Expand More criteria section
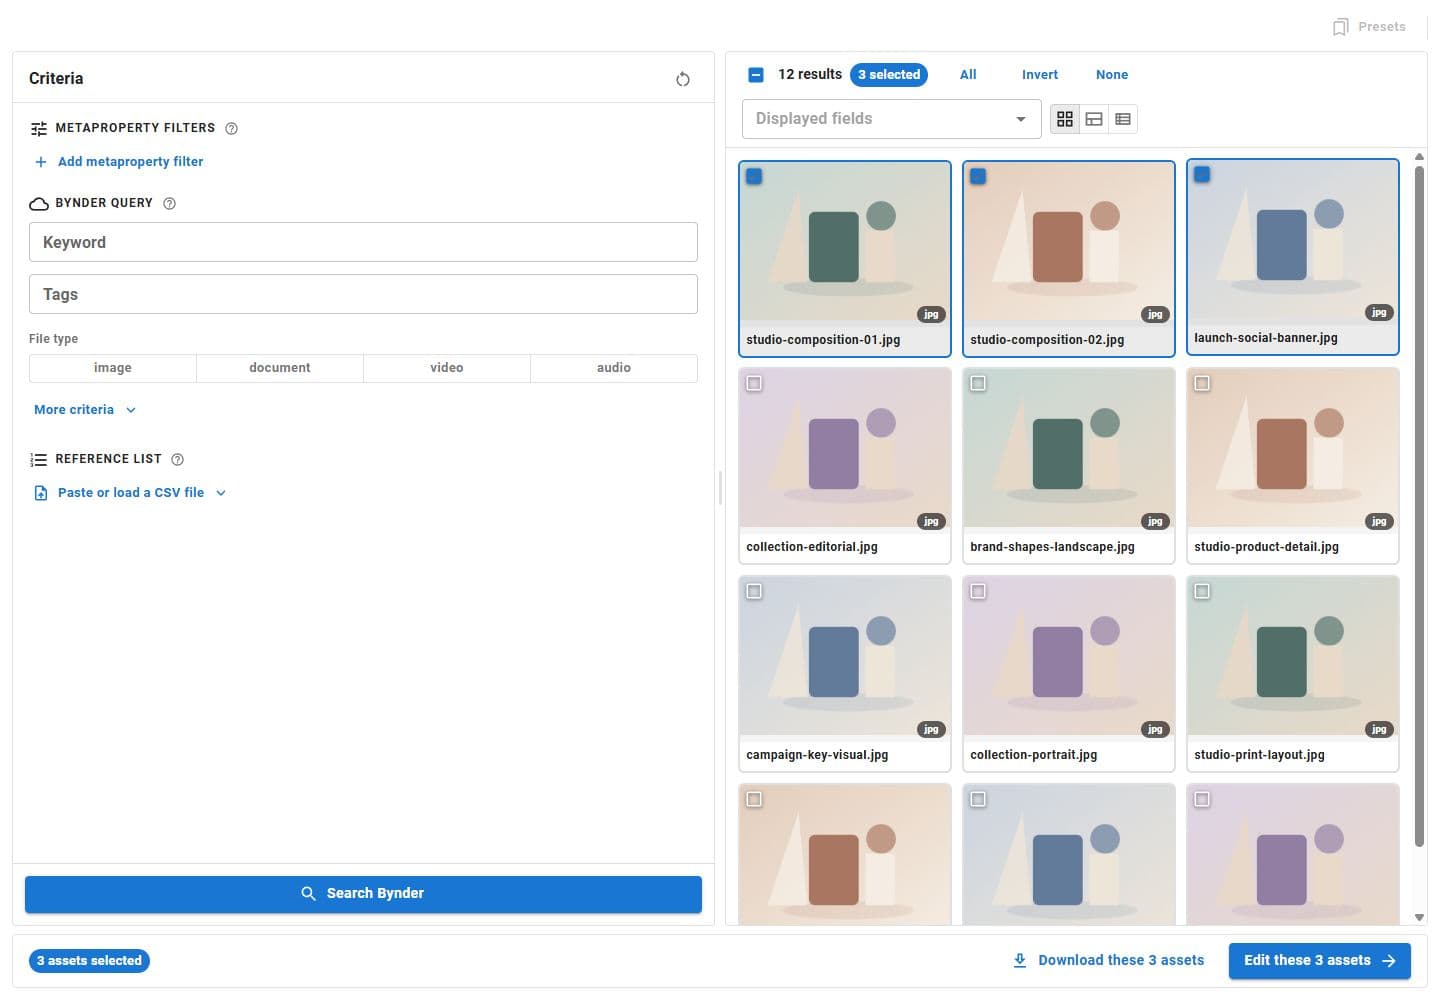Image resolution: width=1440 pixels, height=1000 pixels. pyautogui.click(x=85, y=410)
